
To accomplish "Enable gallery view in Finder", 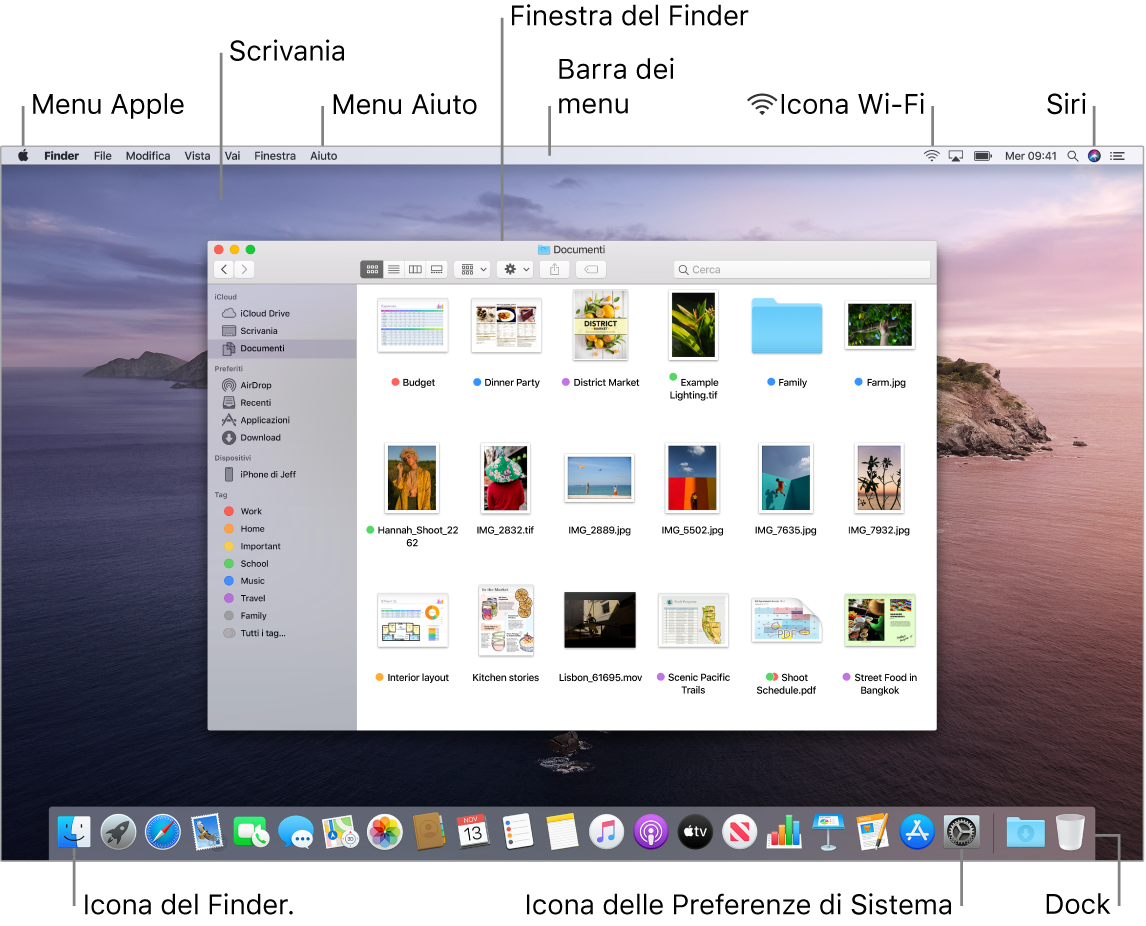I will (437, 268).
